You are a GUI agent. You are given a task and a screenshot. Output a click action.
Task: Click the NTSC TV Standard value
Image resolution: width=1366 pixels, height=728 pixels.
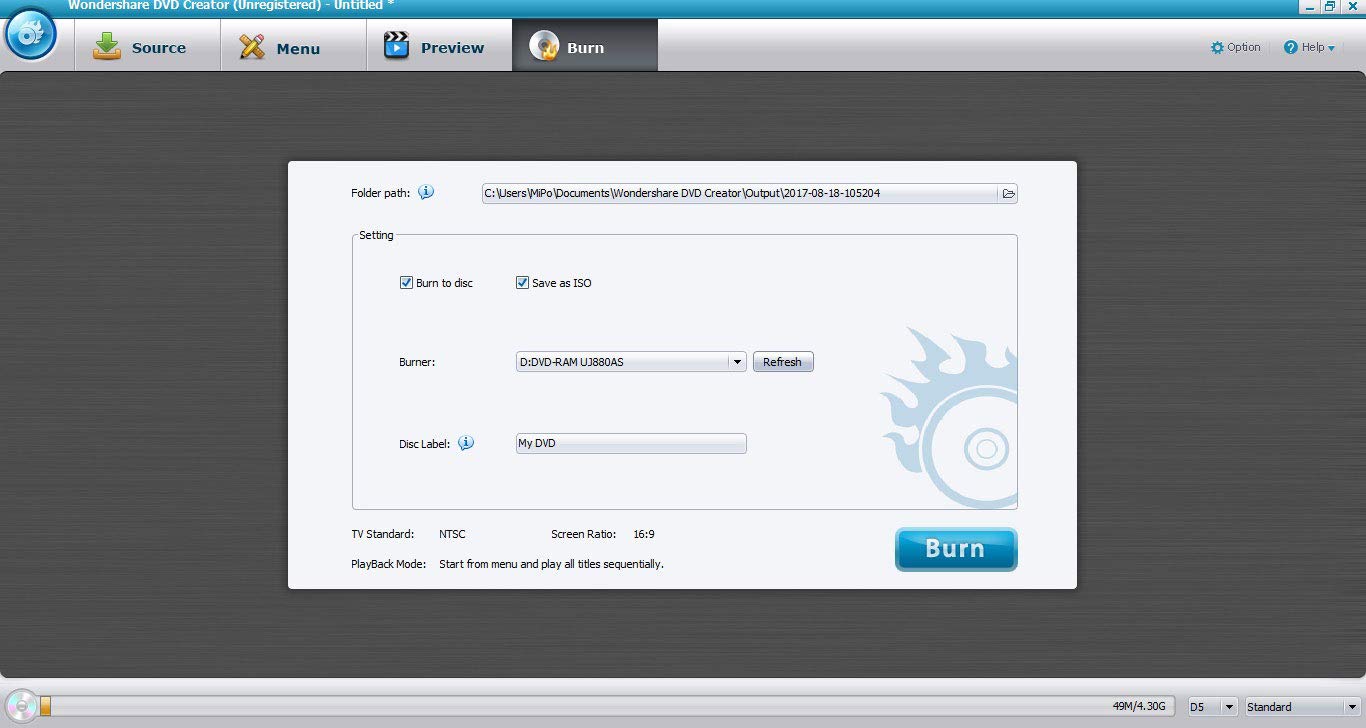point(452,534)
